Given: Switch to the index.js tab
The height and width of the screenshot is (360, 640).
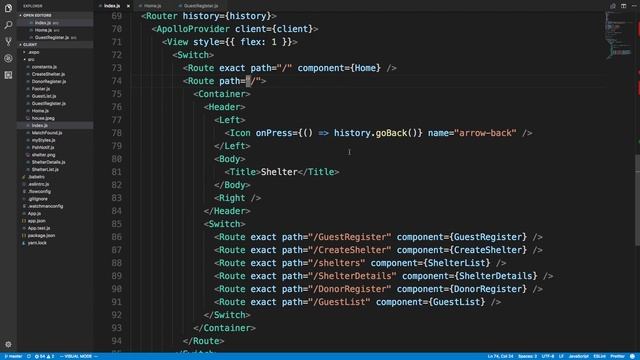Looking at the screenshot, I should tap(111, 6).
